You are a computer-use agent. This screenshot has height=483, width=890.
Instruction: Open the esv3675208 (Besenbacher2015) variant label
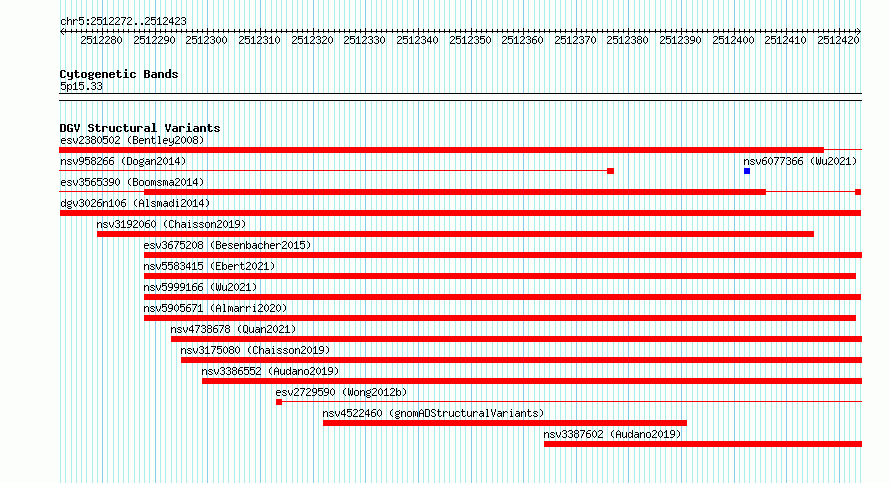pos(227,245)
